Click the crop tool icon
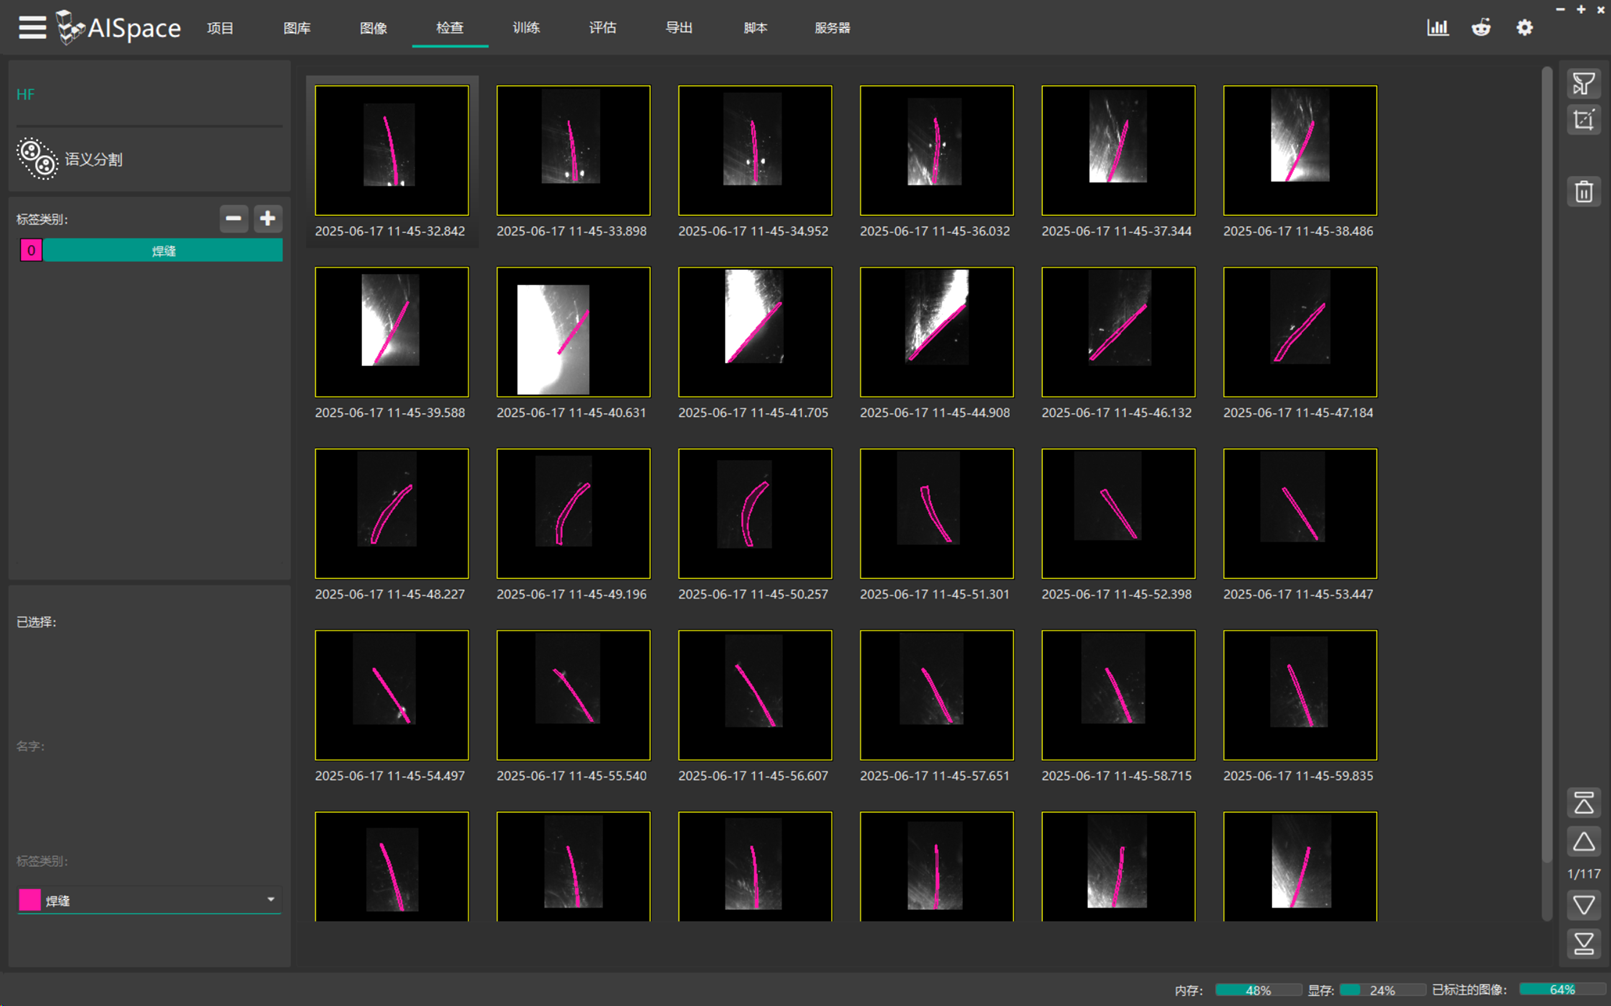1611x1006 pixels. 1583,121
